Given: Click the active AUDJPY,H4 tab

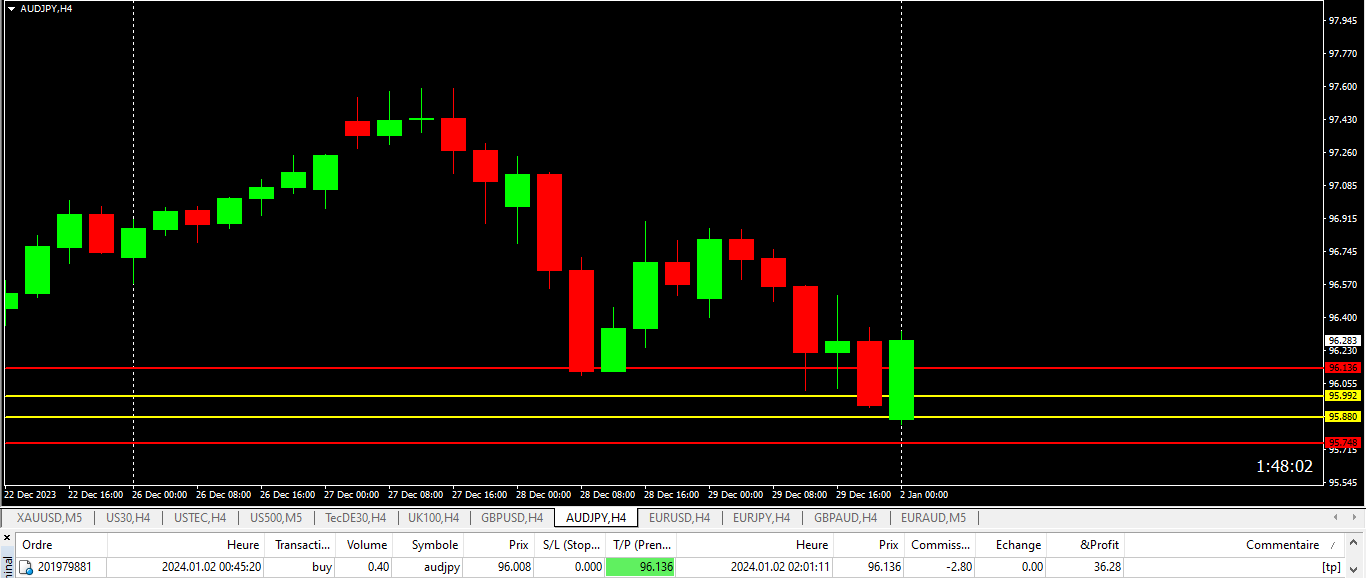Looking at the screenshot, I should [596, 517].
